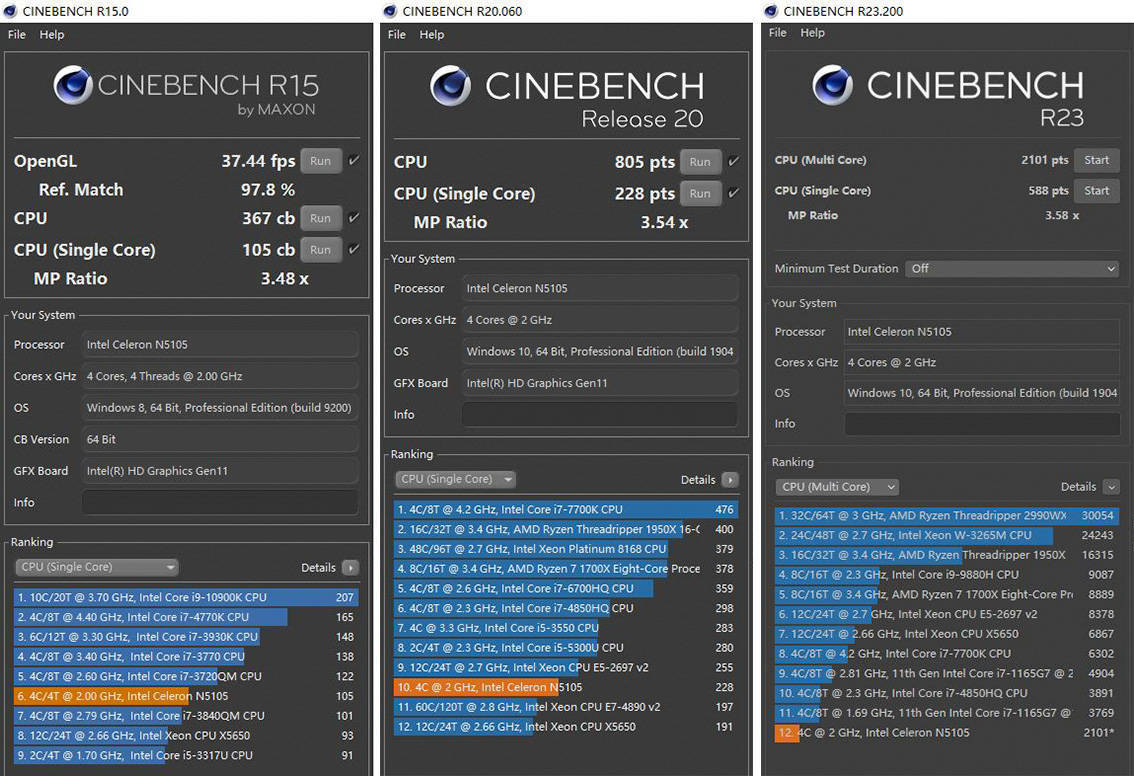Select Core i9-10900K row in R15 ranking
Image resolution: width=1134 pixels, height=776 pixels.
pos(186,597)
